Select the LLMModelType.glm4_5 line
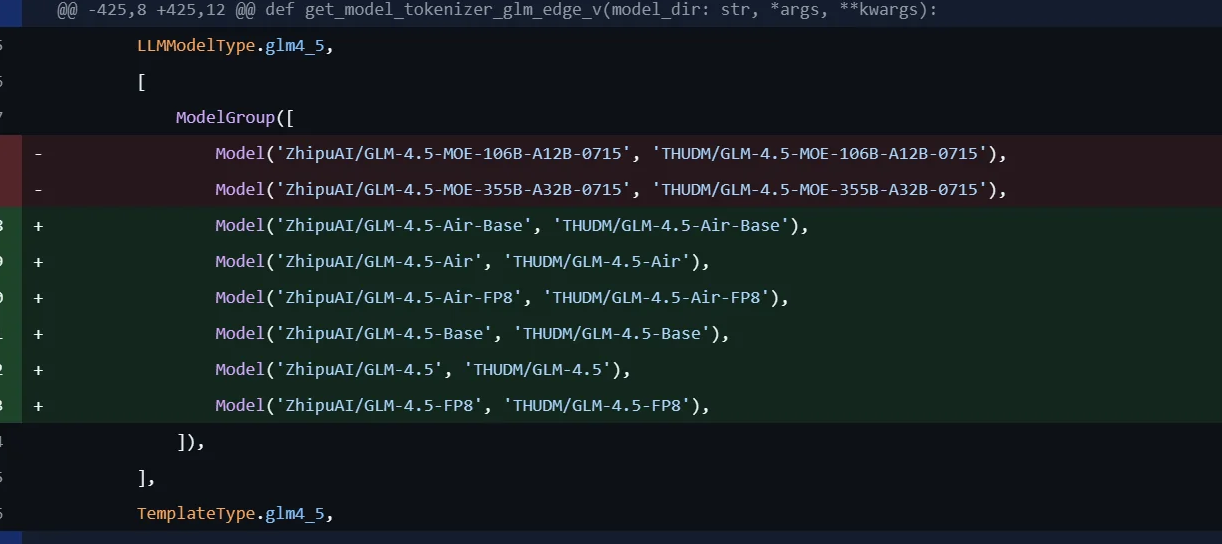 tap(611, 46)
